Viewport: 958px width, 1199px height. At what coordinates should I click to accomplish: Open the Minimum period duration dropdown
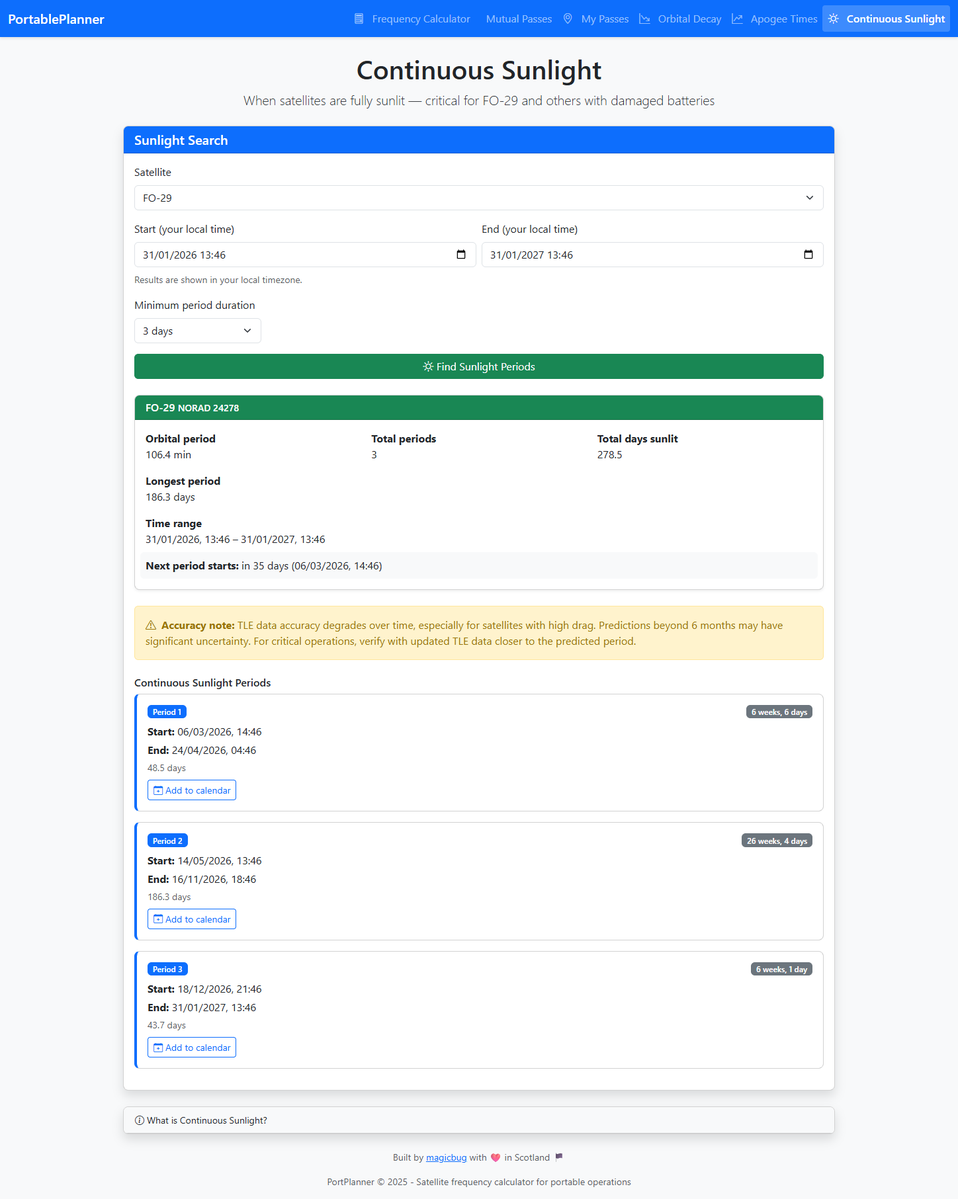pyautogui.click(x=197, y=331)
